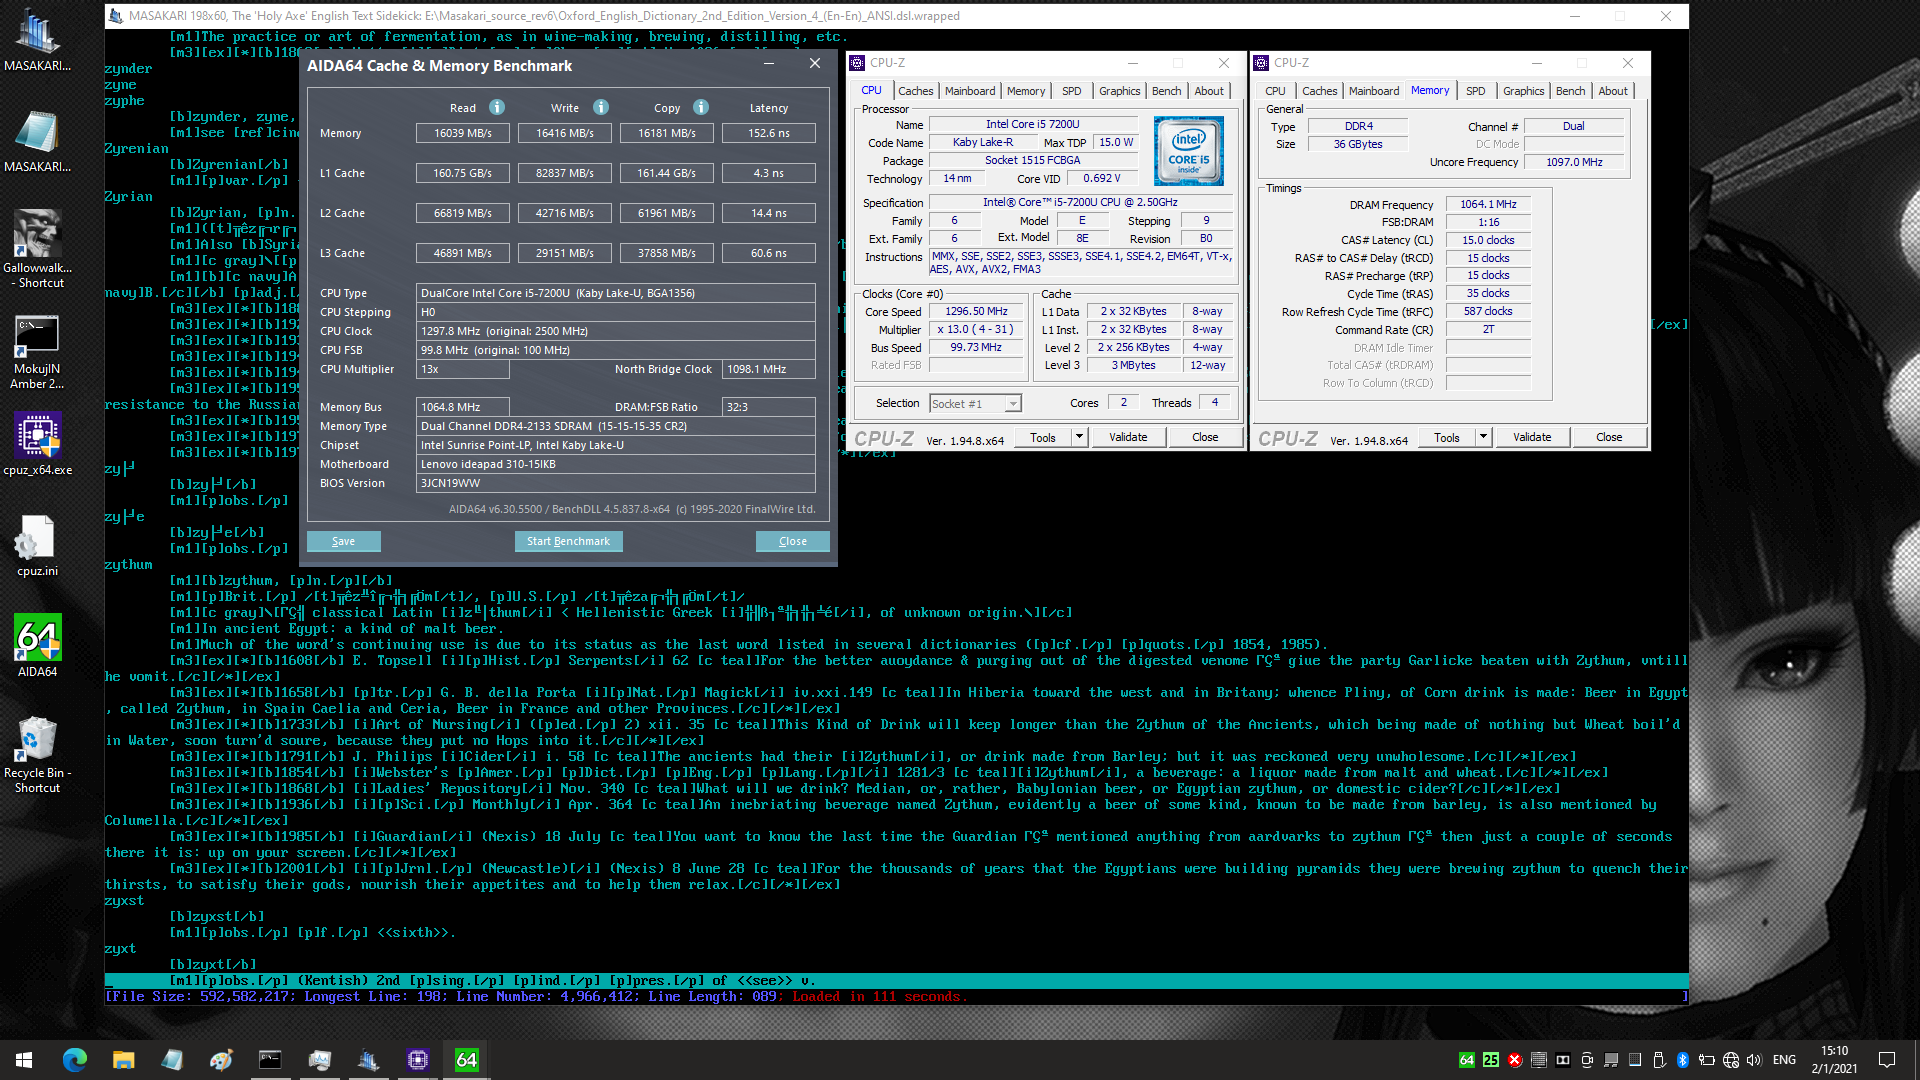Click the L3 Cache Latency 60.6 ns field
The image size is (1920, 1080).
pos(768,253)
